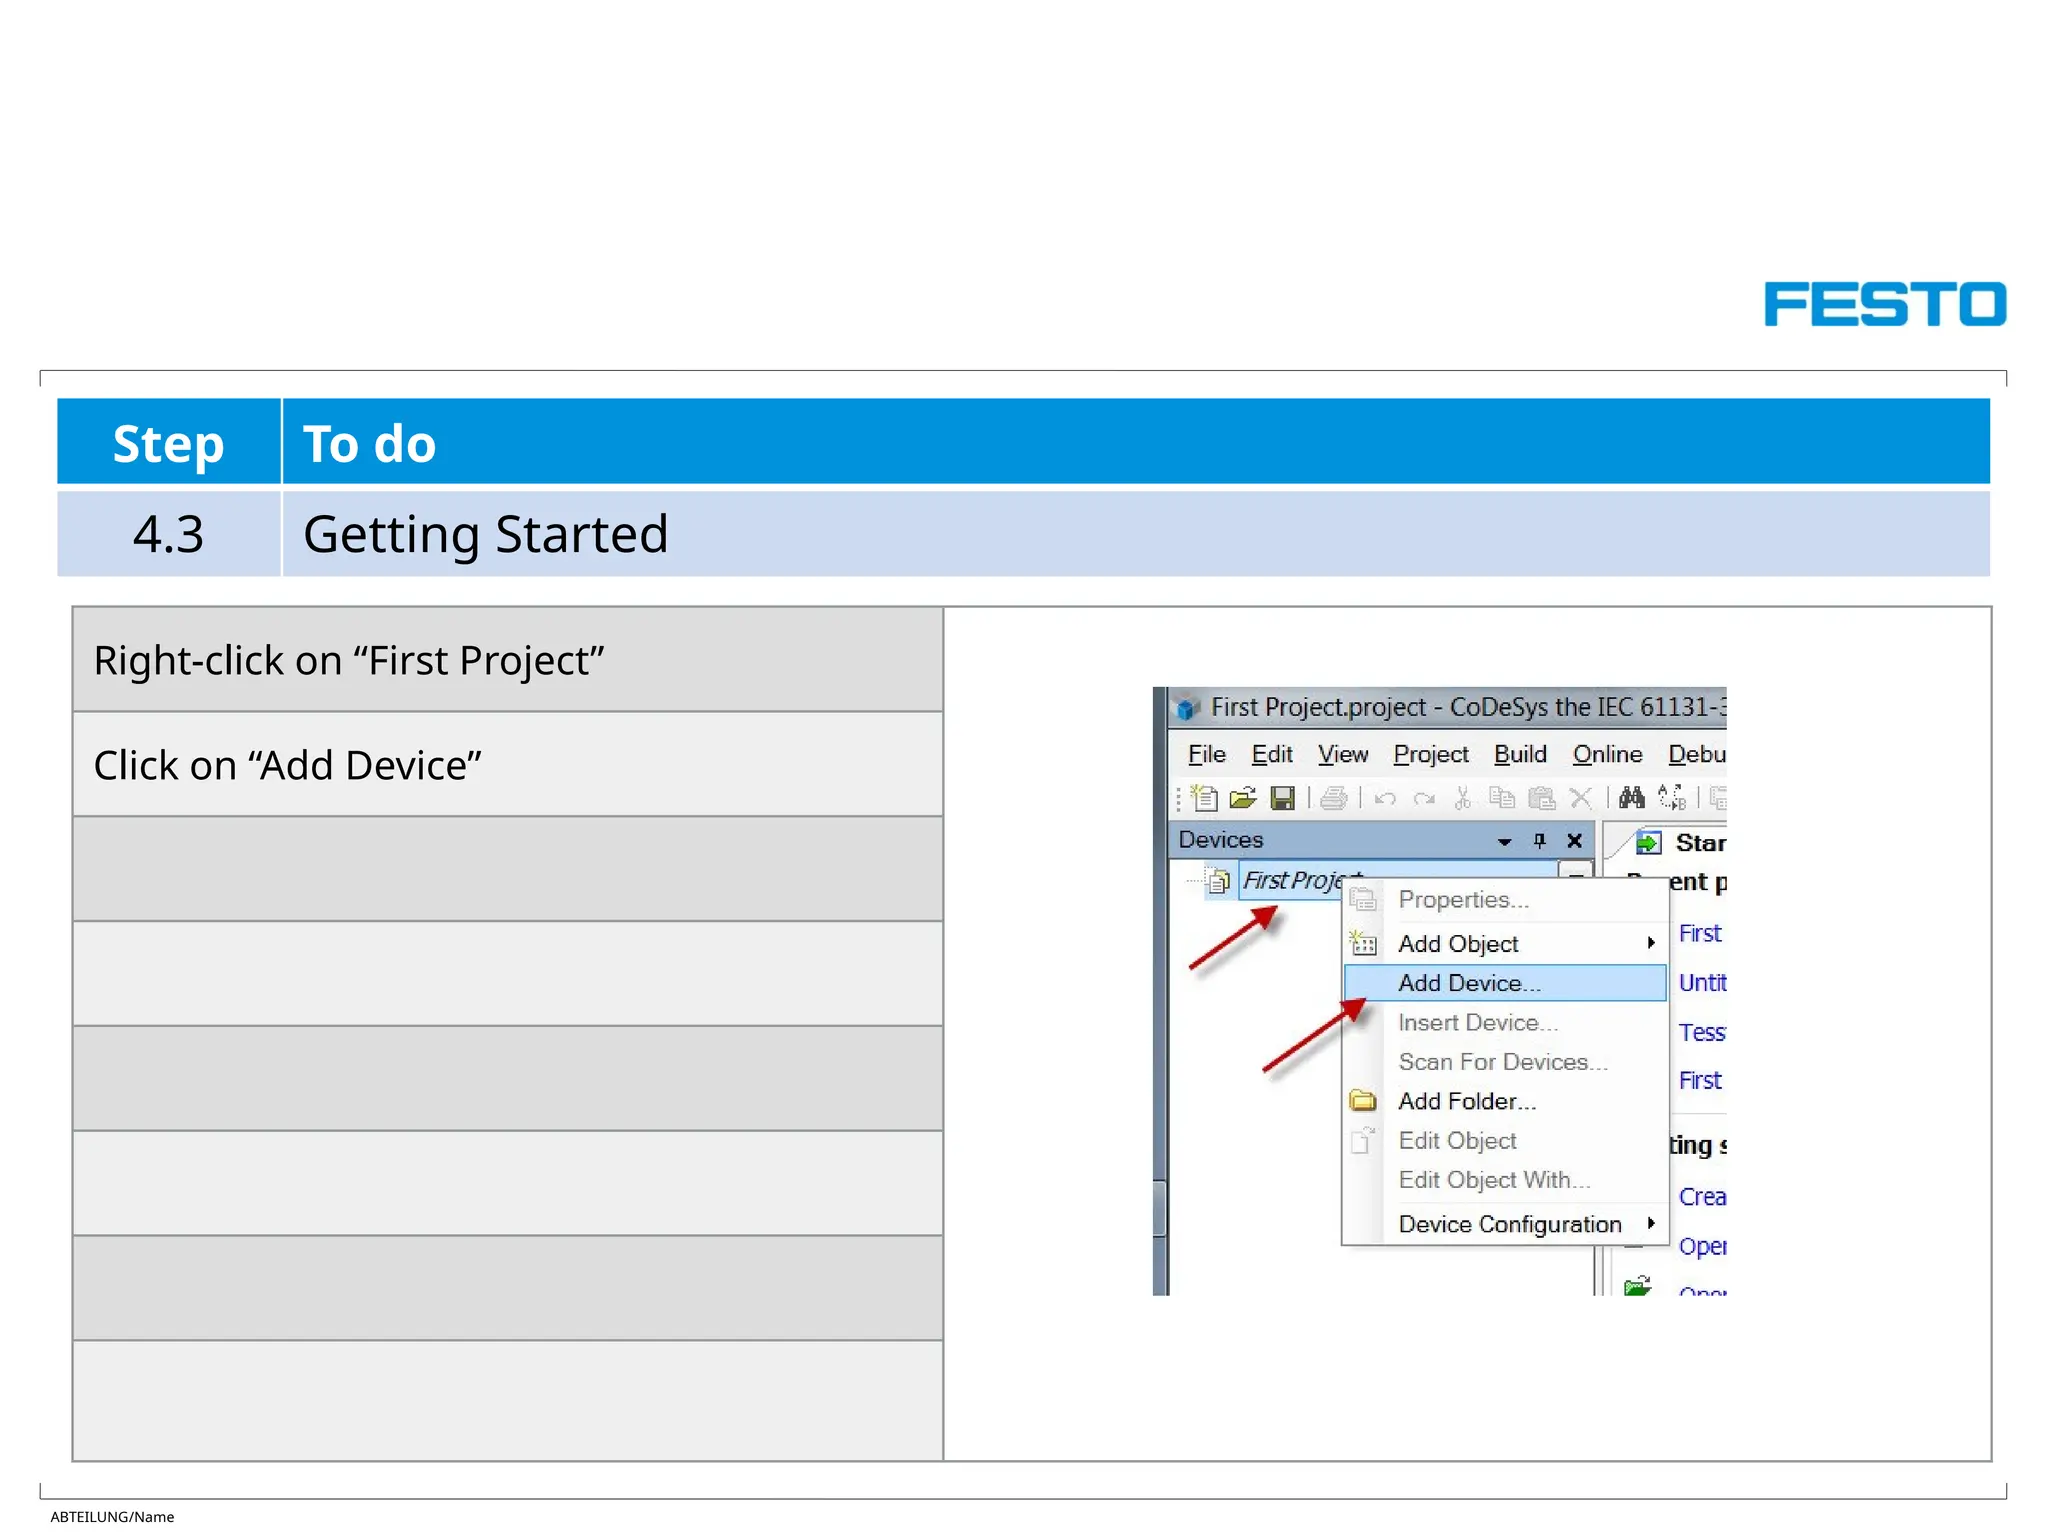Viewport: 2048px width, 1536px height.
Task: Switch to the Start Page tab
Action: (x=1680, y=843)
